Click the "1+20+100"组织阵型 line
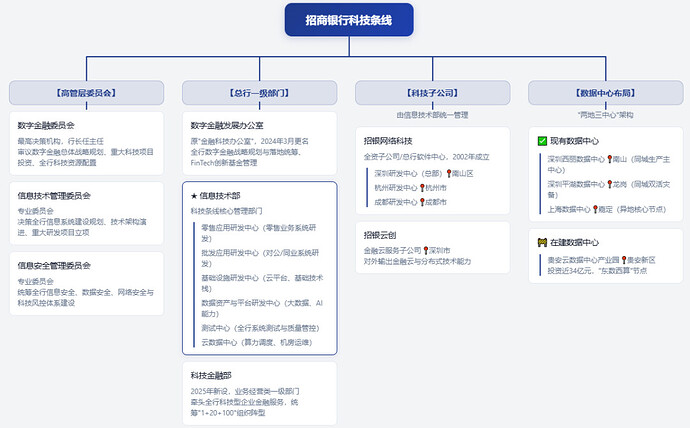690x428 pixels. (x=228, y=413)
